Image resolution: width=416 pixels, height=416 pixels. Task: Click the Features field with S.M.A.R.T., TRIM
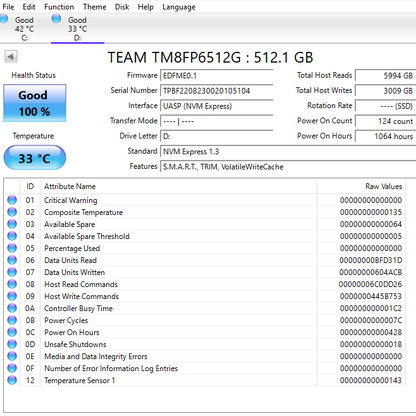click(288, 167)
